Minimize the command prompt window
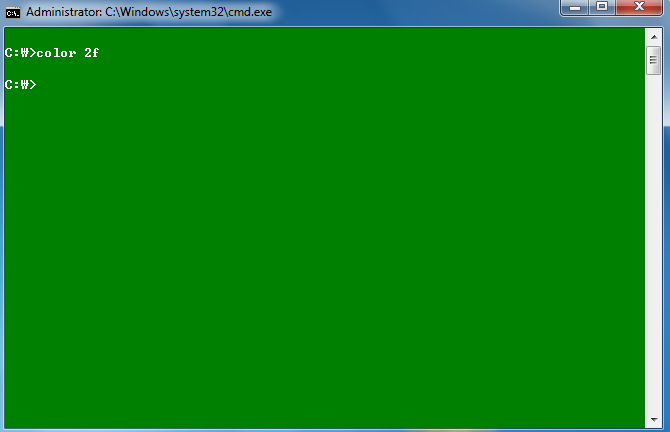 point(575,7)
